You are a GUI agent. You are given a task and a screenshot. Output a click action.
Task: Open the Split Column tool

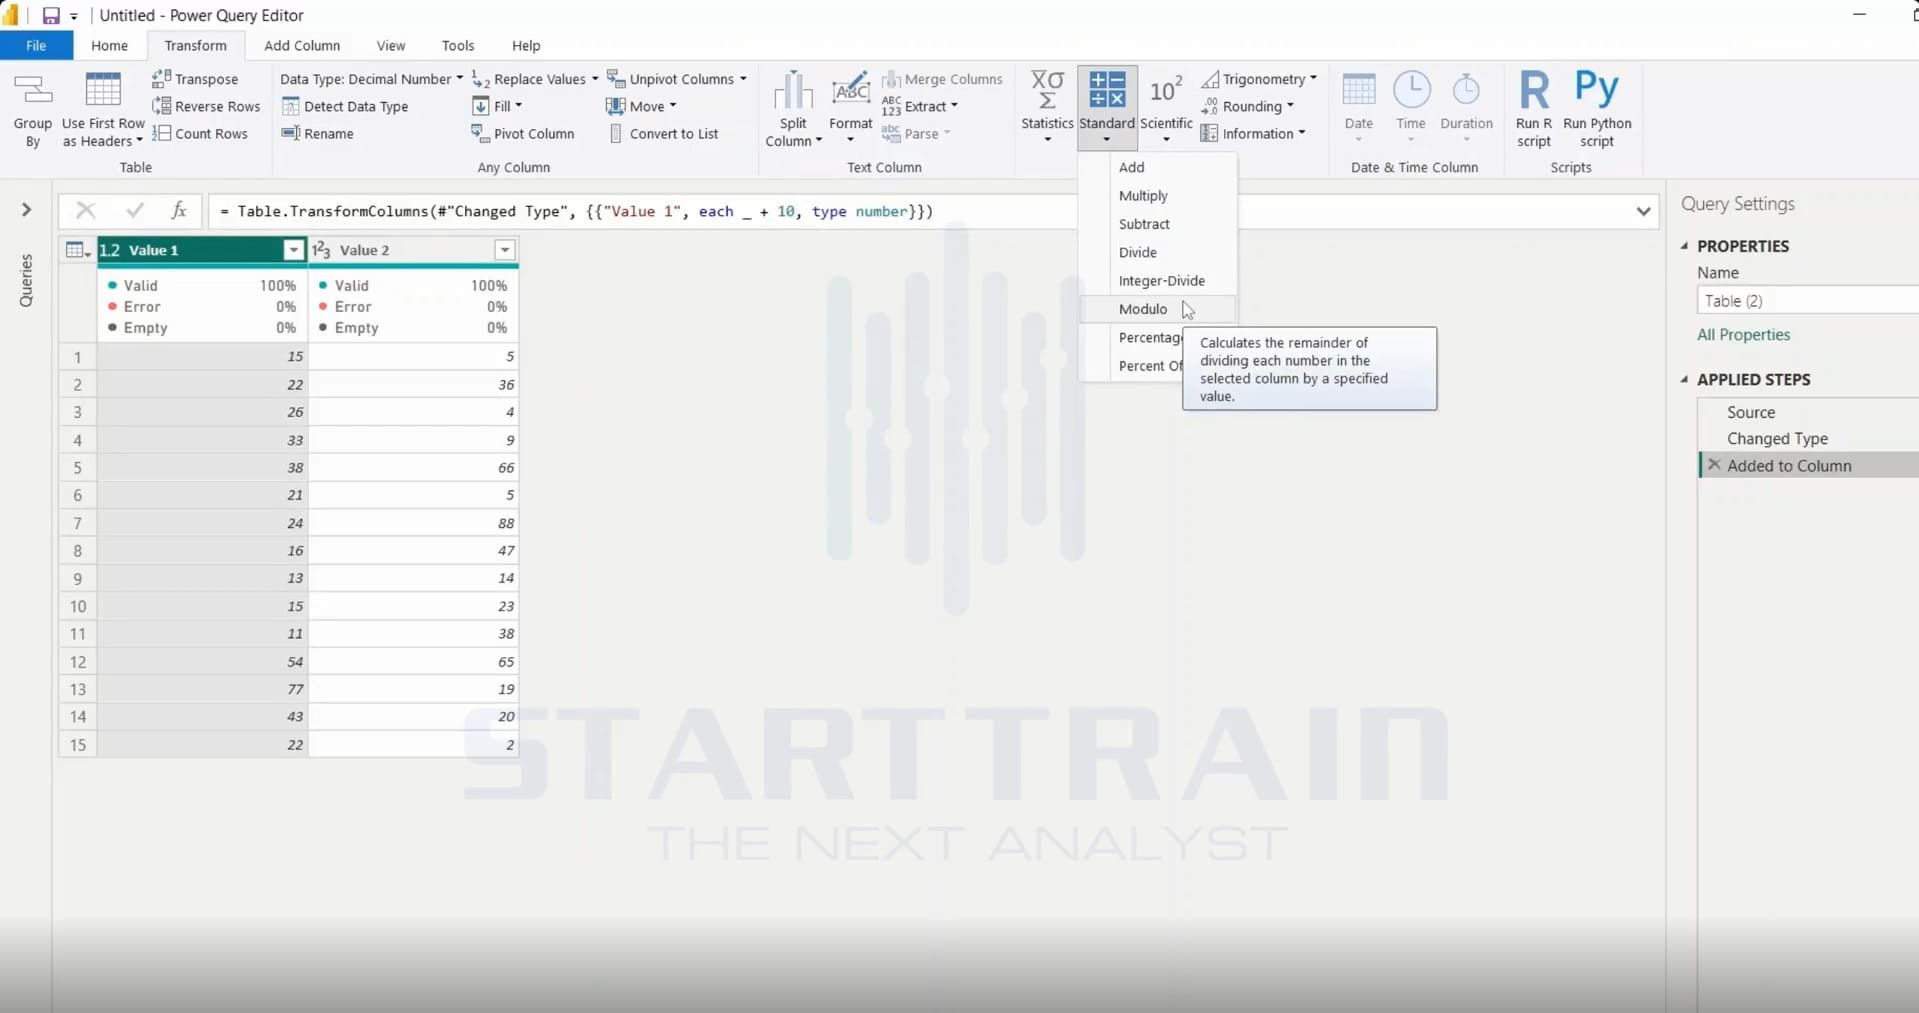(x=793, y=110)
